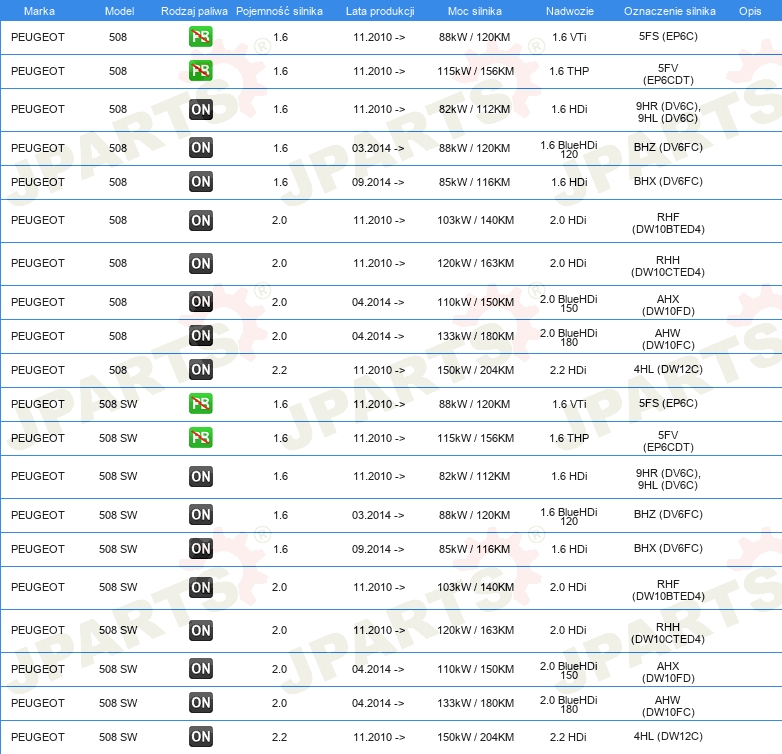Viewport: 782px width, 754px height.
Task: Click RHF (DW10BTED4) engine code for 508
Action: [668, 223]
